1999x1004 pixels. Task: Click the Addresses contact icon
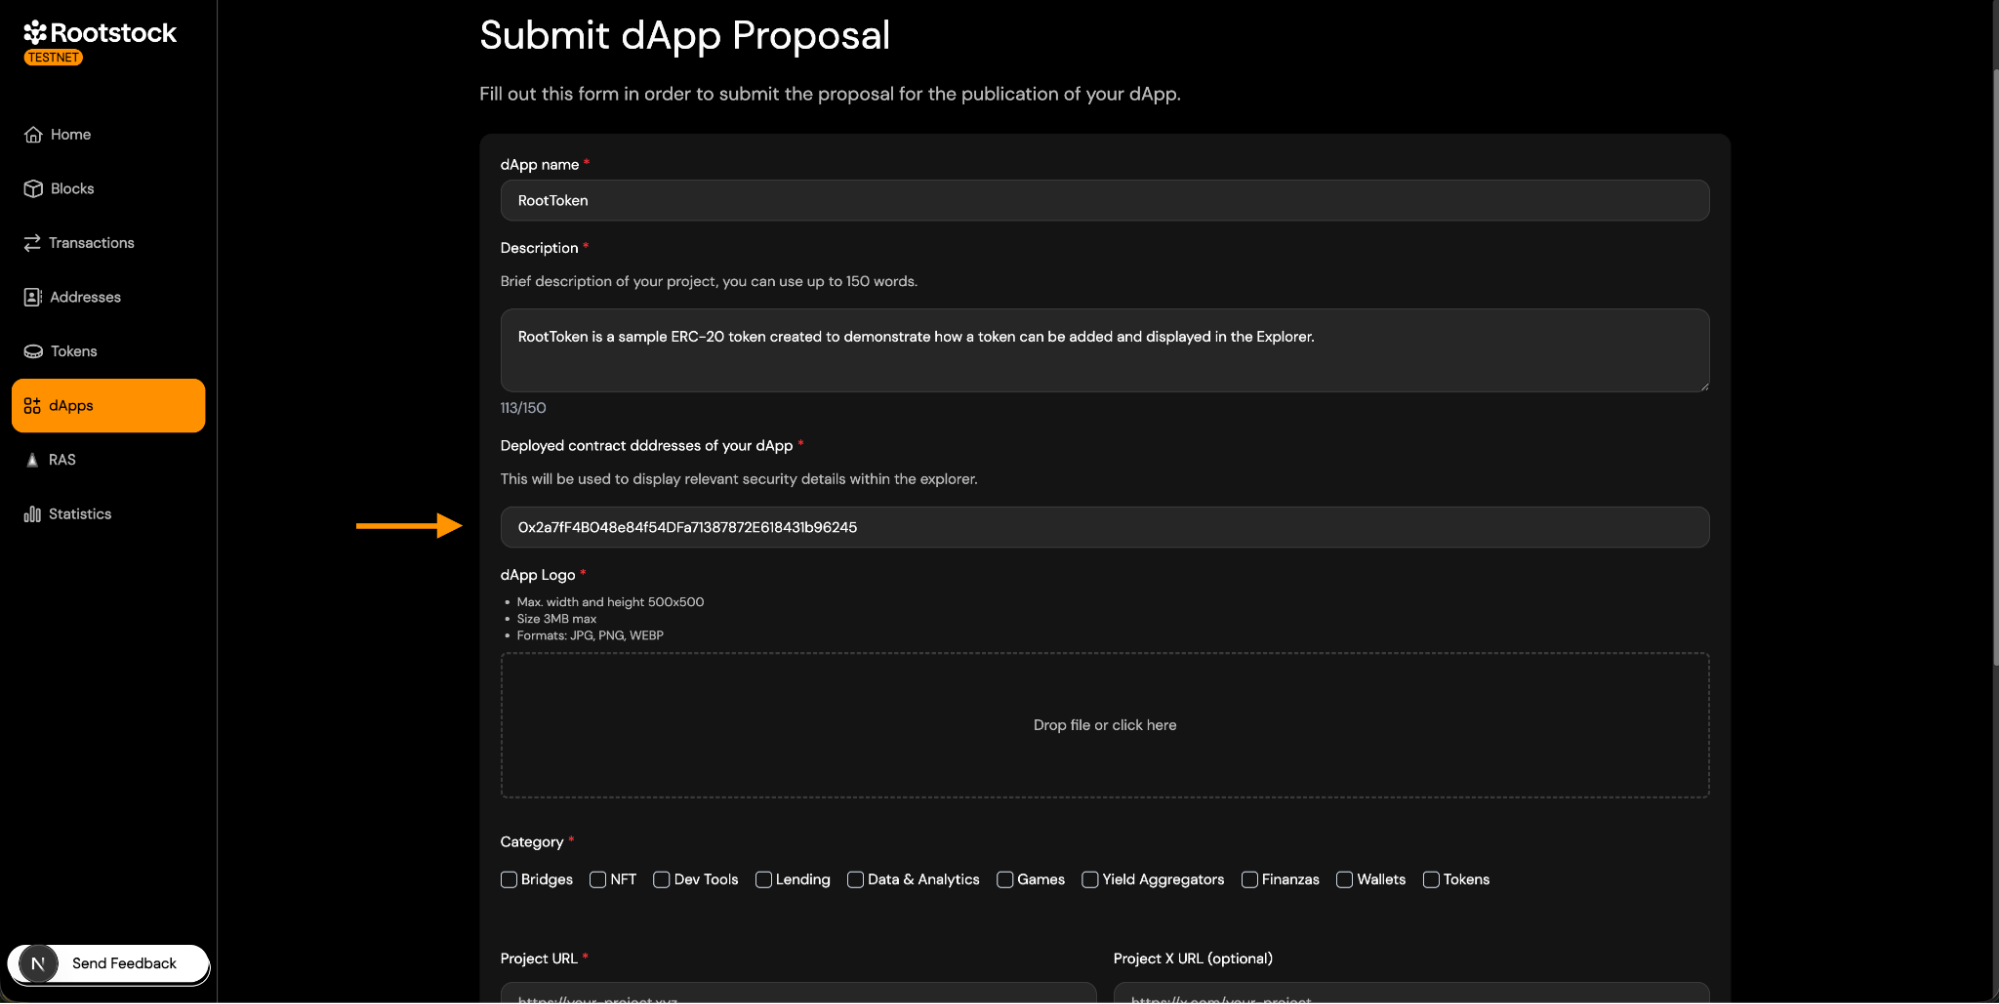(x=33, y=297)
